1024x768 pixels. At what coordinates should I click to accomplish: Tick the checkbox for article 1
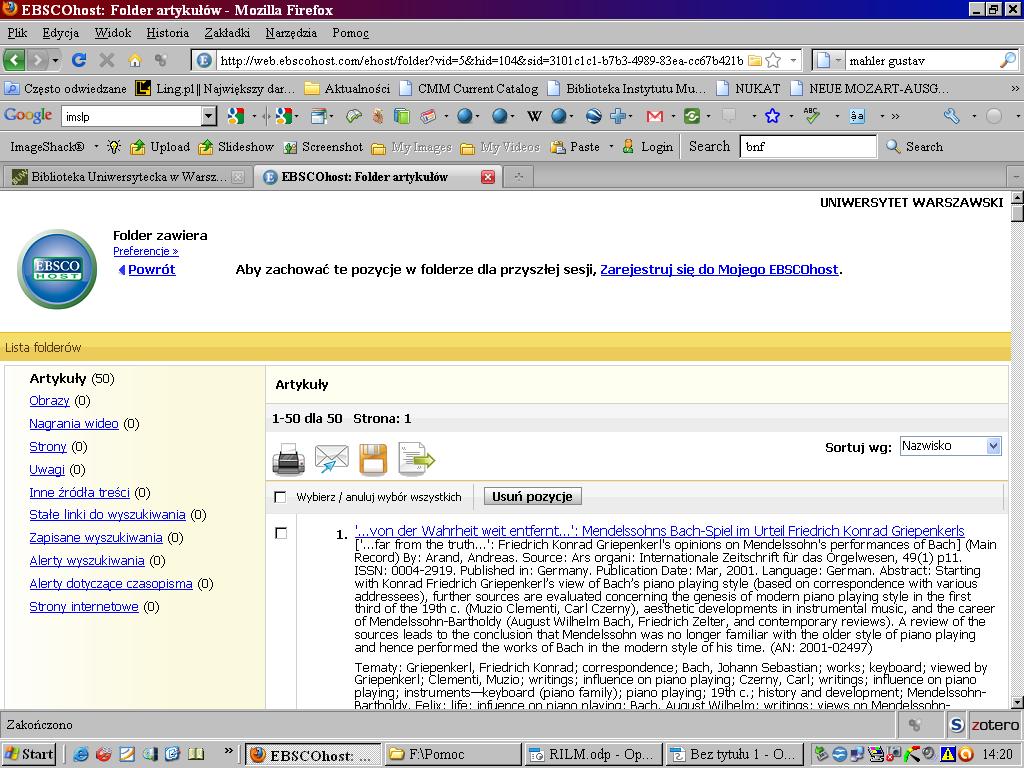[281, 534]
